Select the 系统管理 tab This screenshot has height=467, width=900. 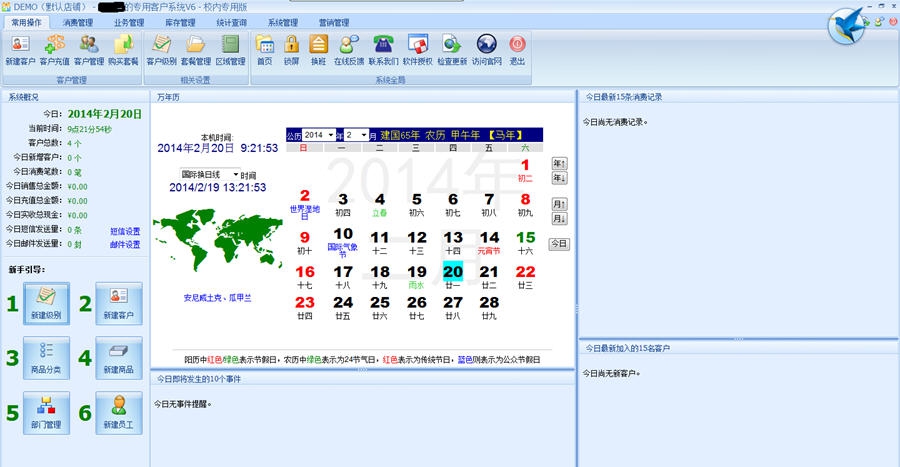pos(282,22)
